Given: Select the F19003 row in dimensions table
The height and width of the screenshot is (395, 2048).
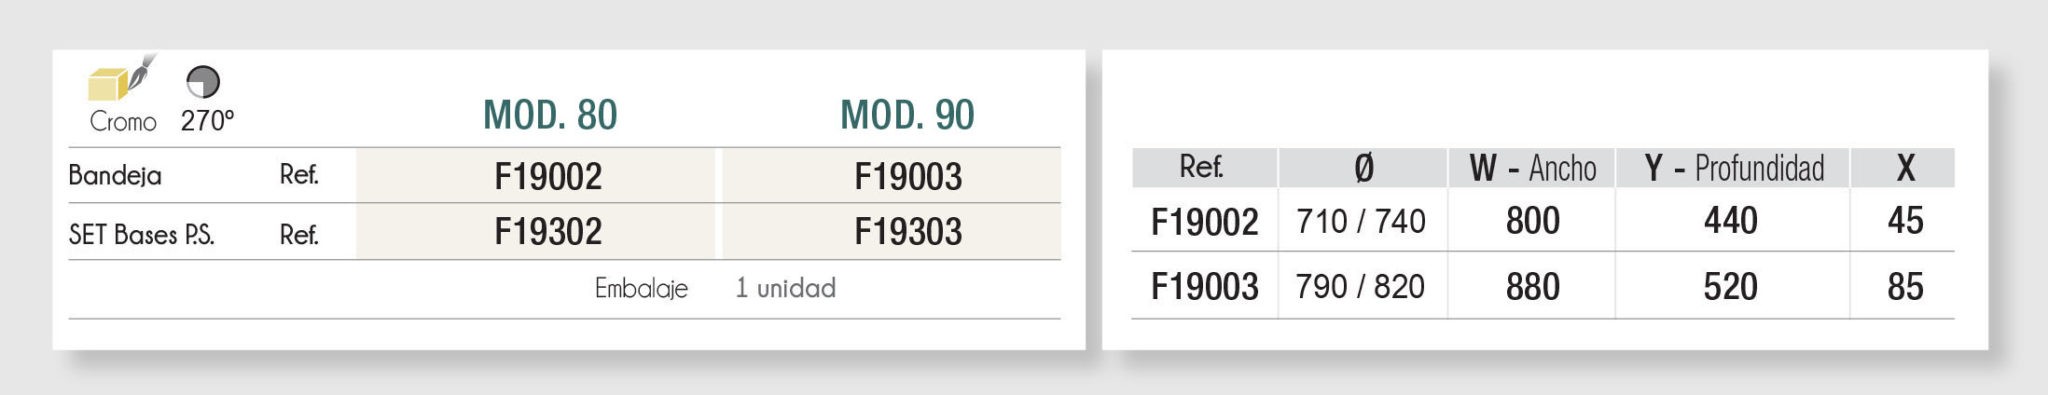Looking at the screenshot, I should tap(1543, 286).
